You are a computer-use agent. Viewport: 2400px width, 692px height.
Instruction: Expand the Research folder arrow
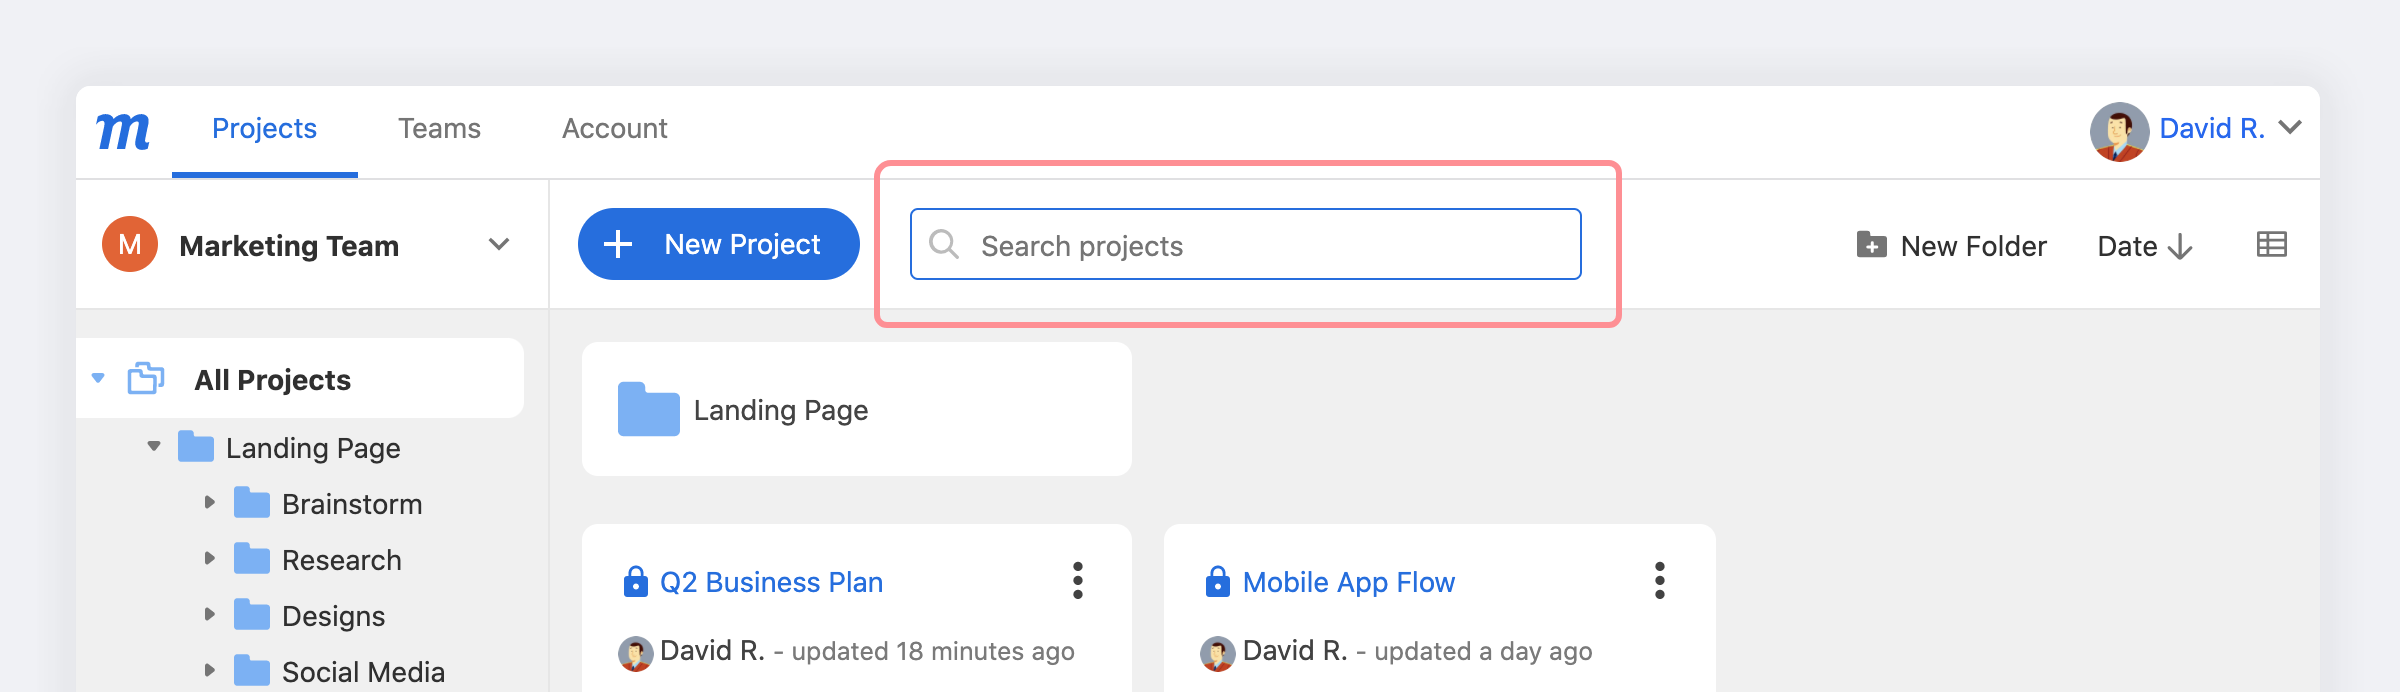[209, 558]
